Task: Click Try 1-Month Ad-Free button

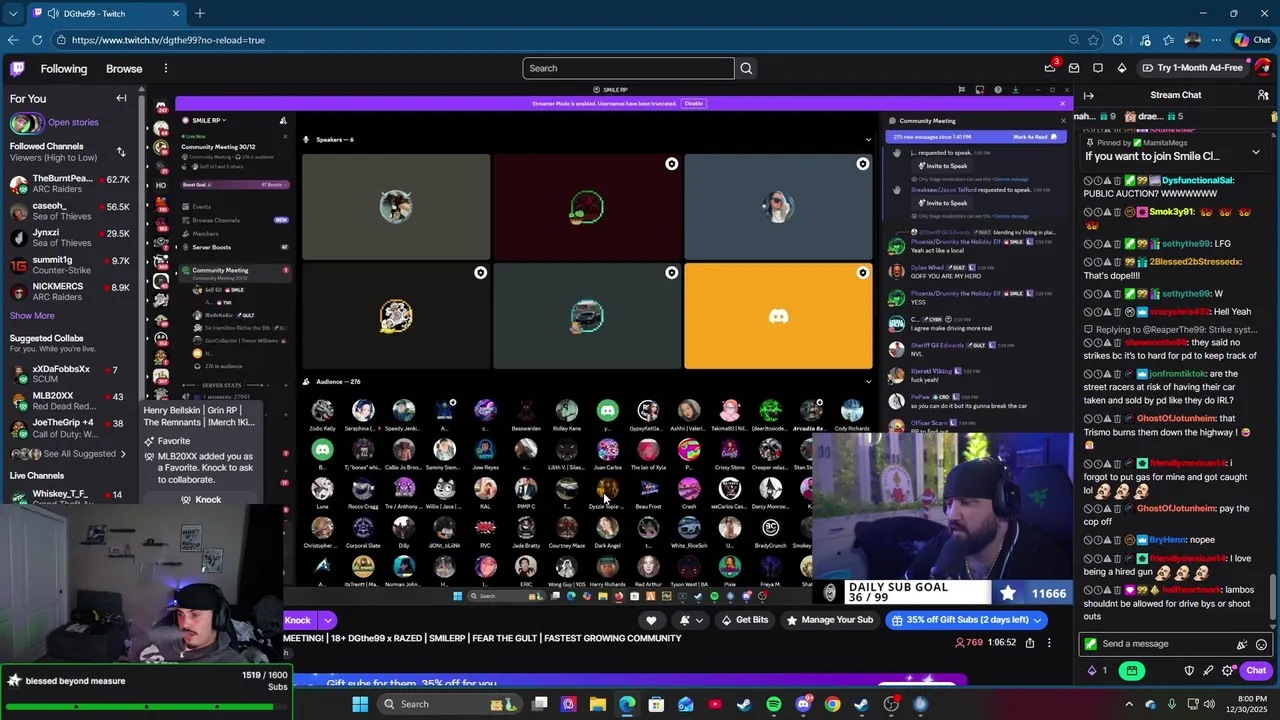Action: click(x=1191, y=68)
